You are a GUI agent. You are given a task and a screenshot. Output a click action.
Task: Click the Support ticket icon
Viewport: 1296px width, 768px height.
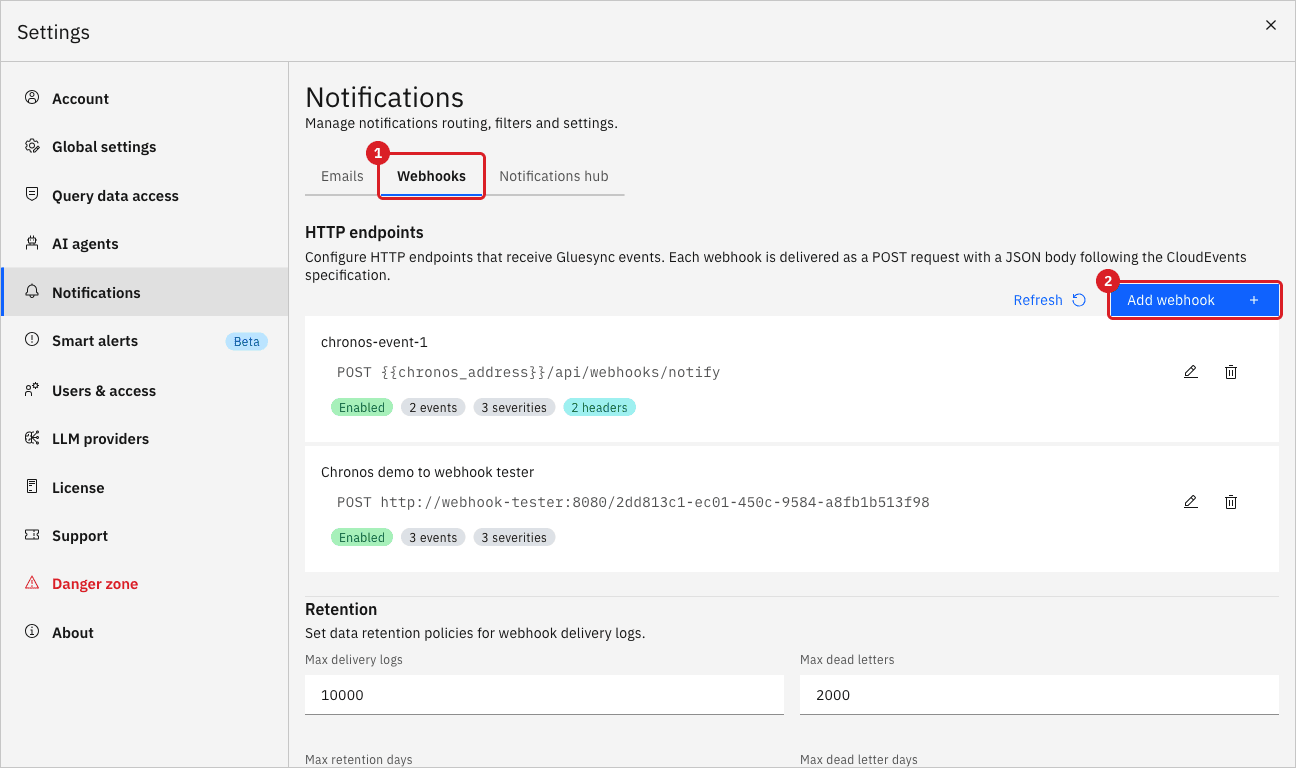pos(32,535)
